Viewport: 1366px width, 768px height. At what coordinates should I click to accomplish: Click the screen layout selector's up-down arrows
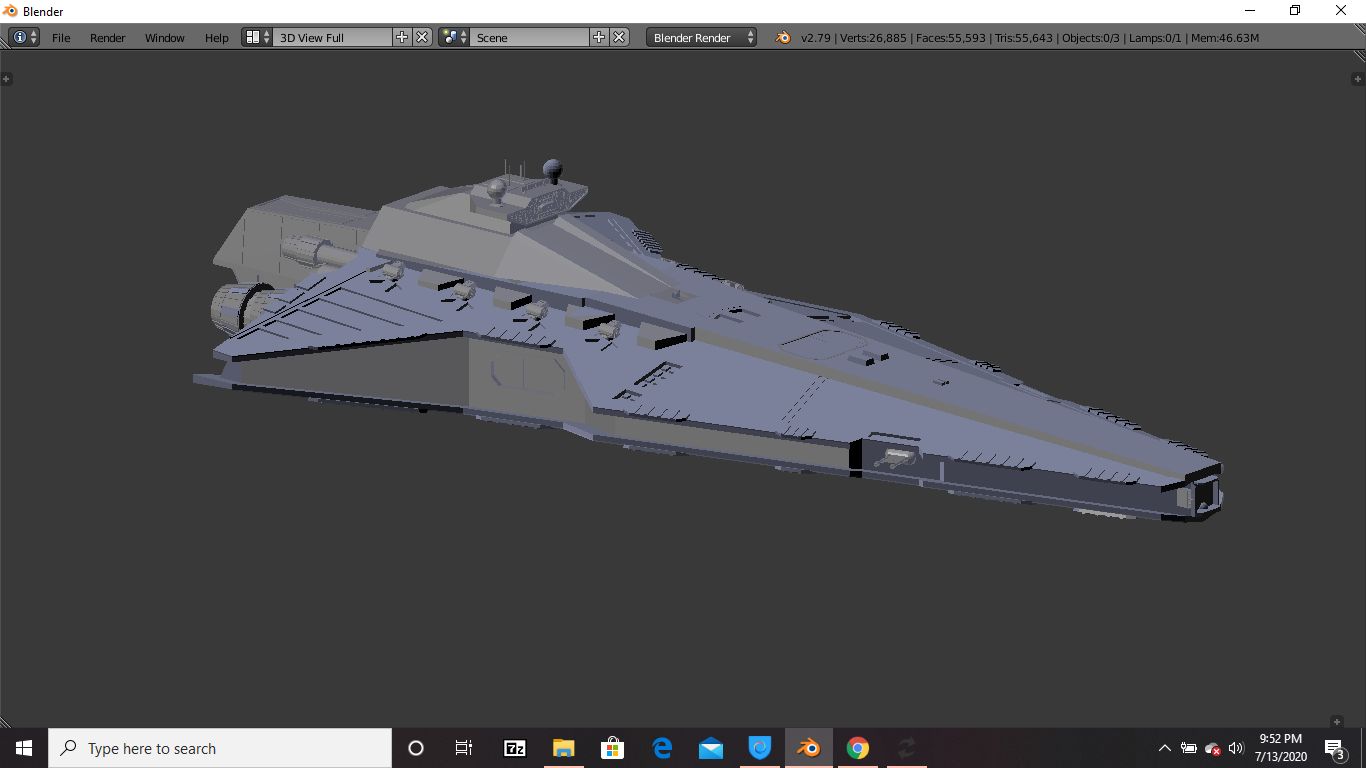tap(264, 37)
